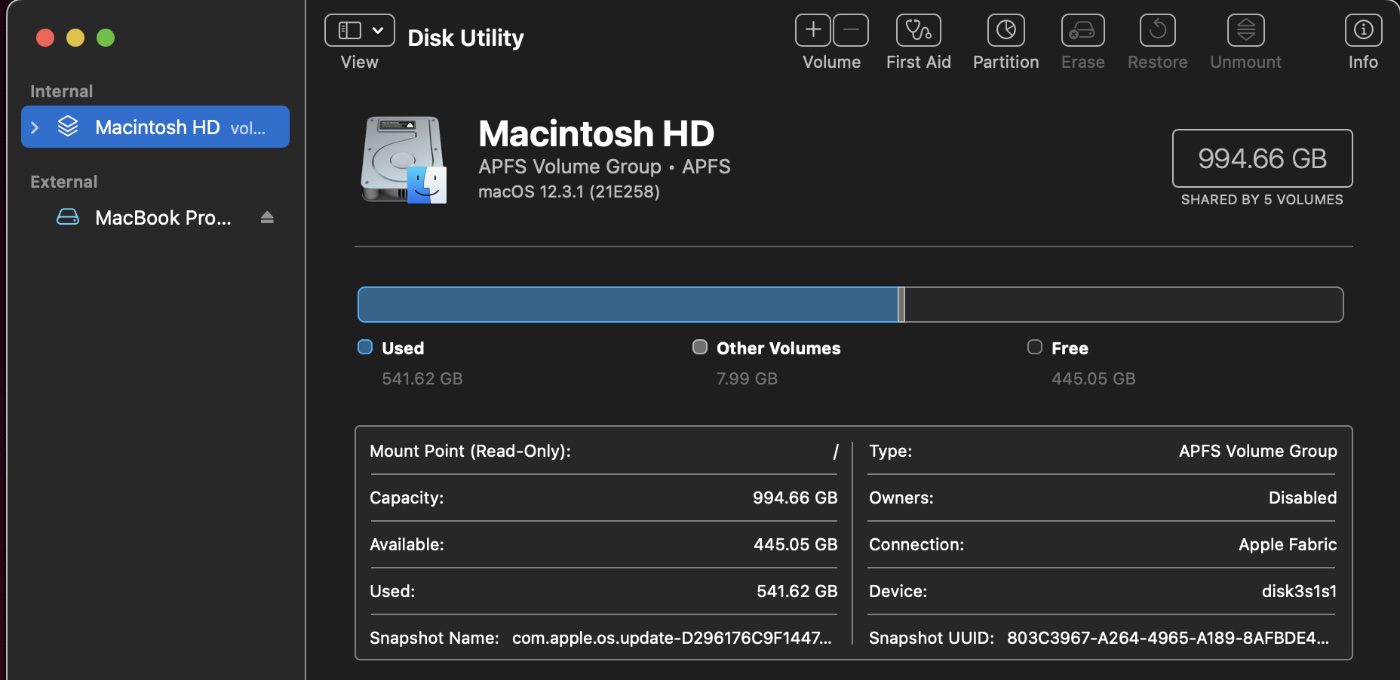
Task: Click the Snapshot UUID value
Action: 1168,638
